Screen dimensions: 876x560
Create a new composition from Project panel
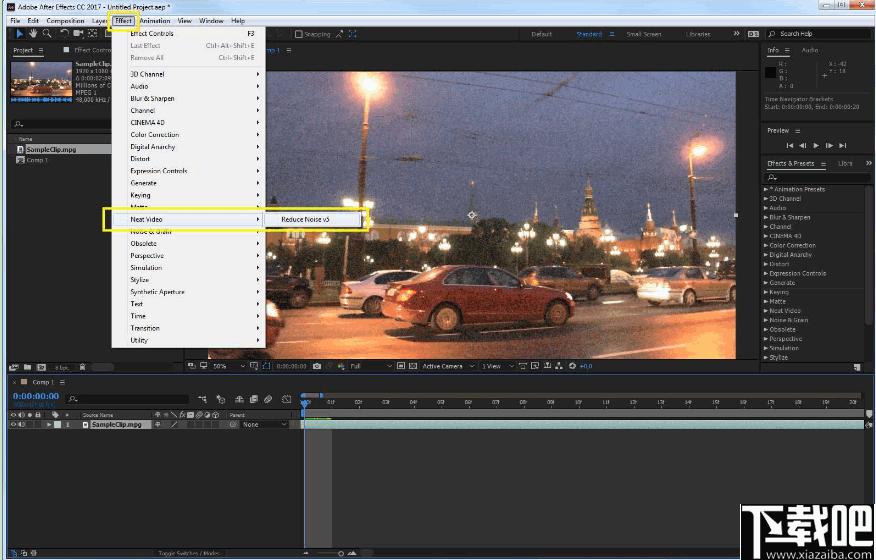[x=41, y=367]
